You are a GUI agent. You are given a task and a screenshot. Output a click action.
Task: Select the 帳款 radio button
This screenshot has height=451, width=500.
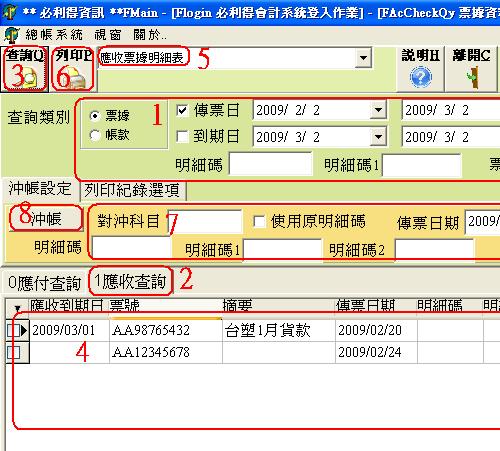95,135
